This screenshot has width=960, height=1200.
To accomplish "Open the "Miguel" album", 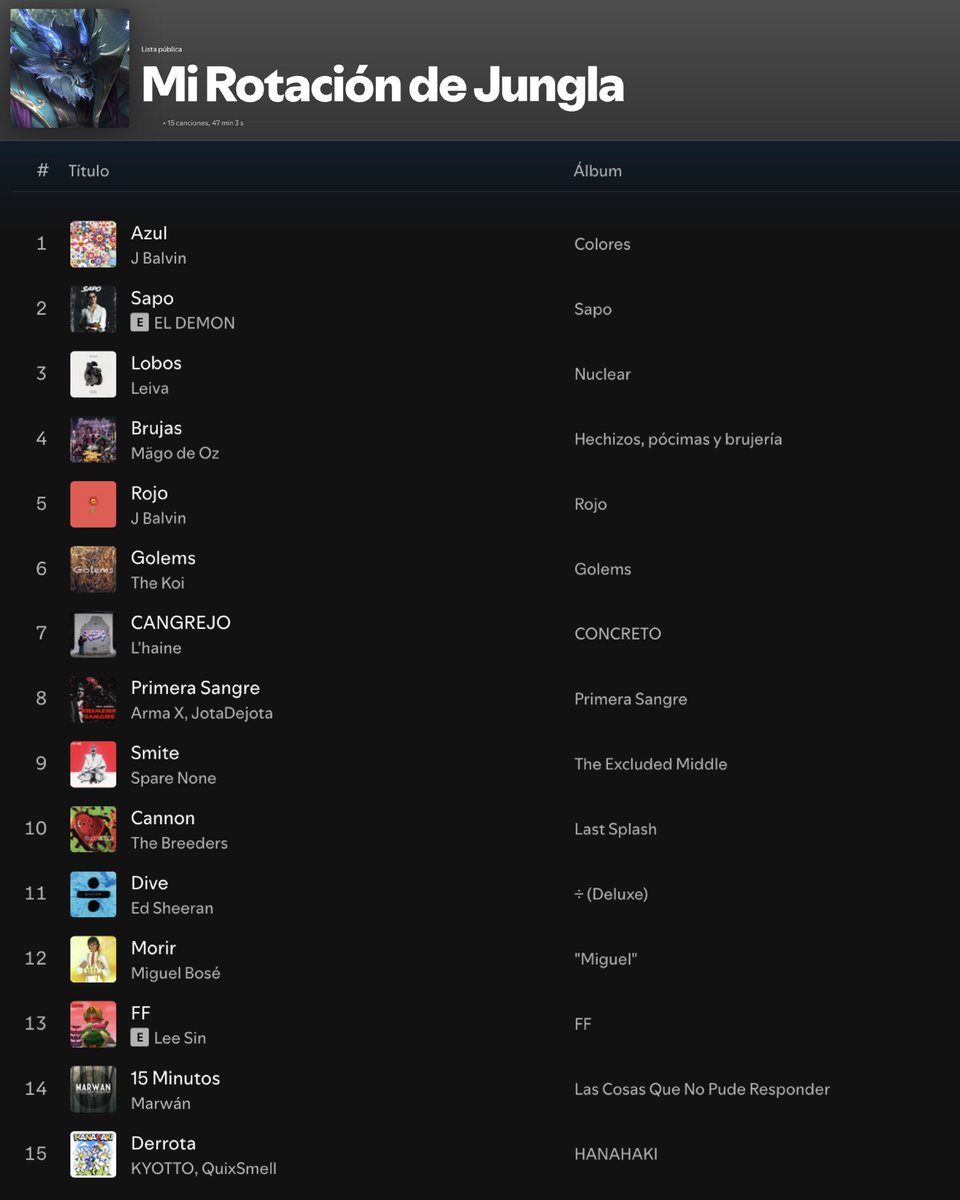I will (606, 959).
